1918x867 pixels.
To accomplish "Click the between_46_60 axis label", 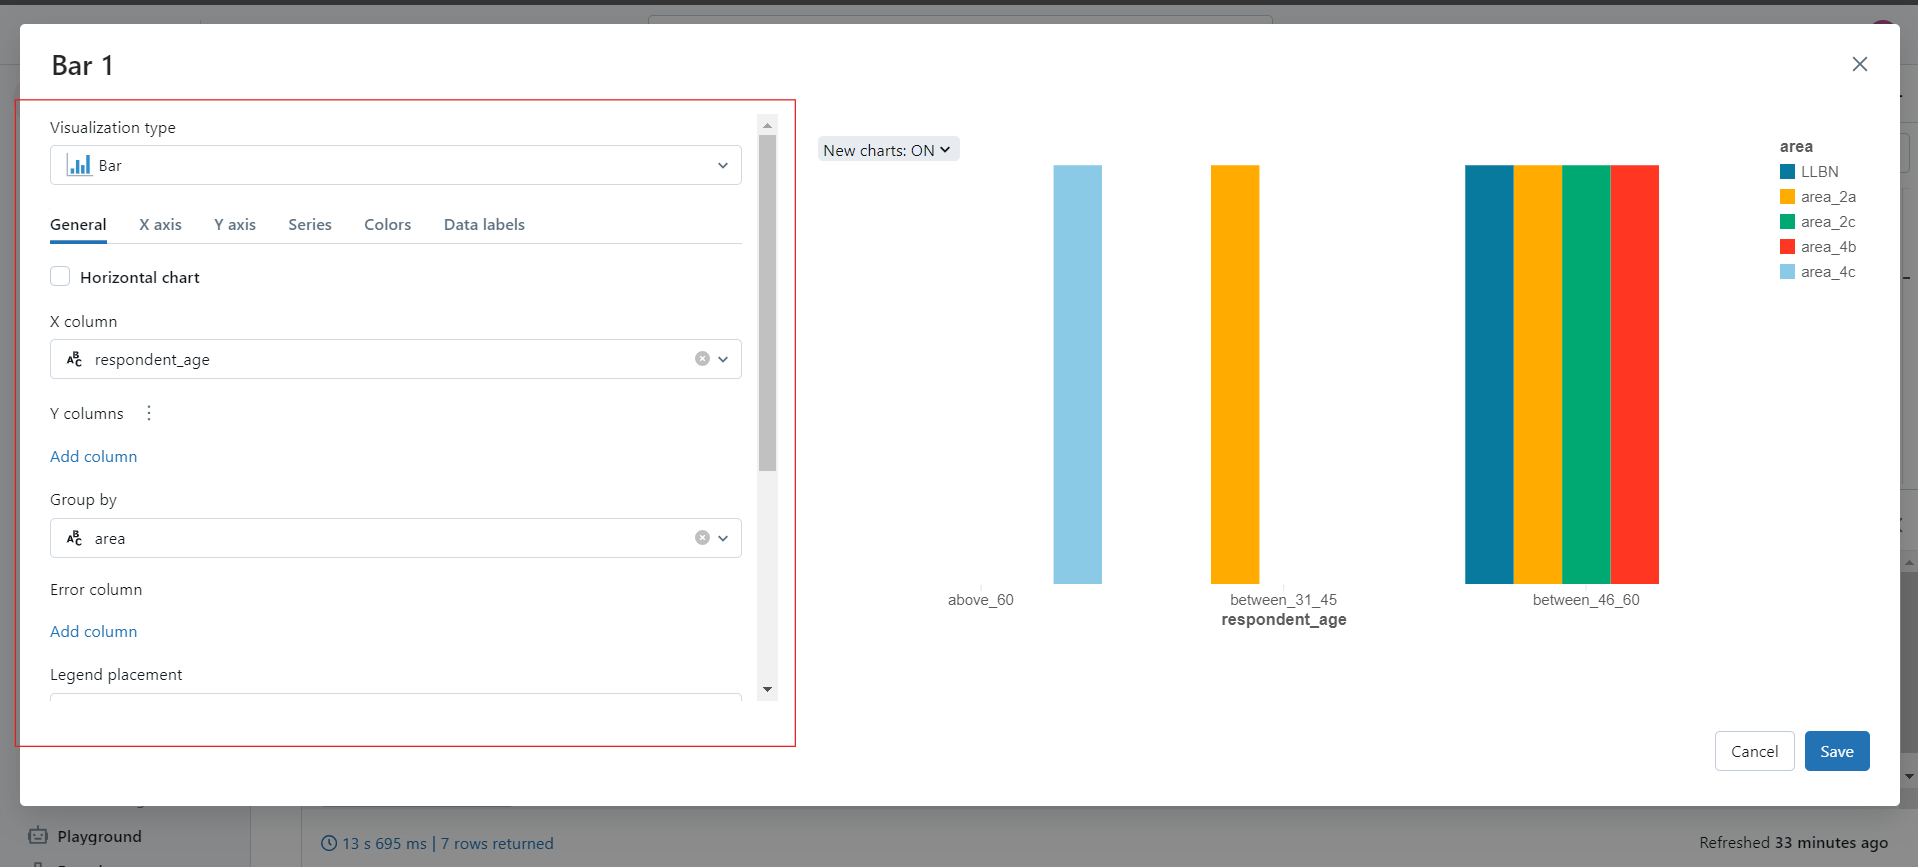I will pos(1586,600).
